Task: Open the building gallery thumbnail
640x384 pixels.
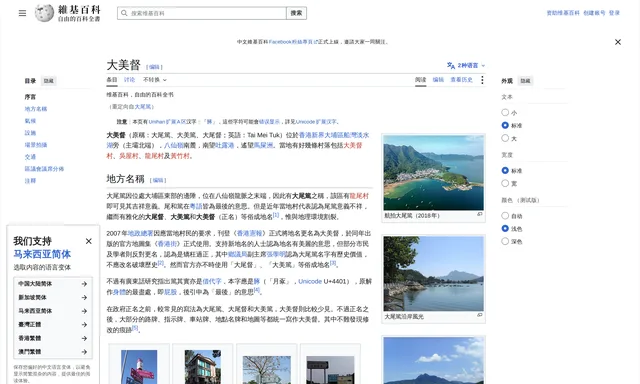Action: pyautogui.click(x=202, y=367)
